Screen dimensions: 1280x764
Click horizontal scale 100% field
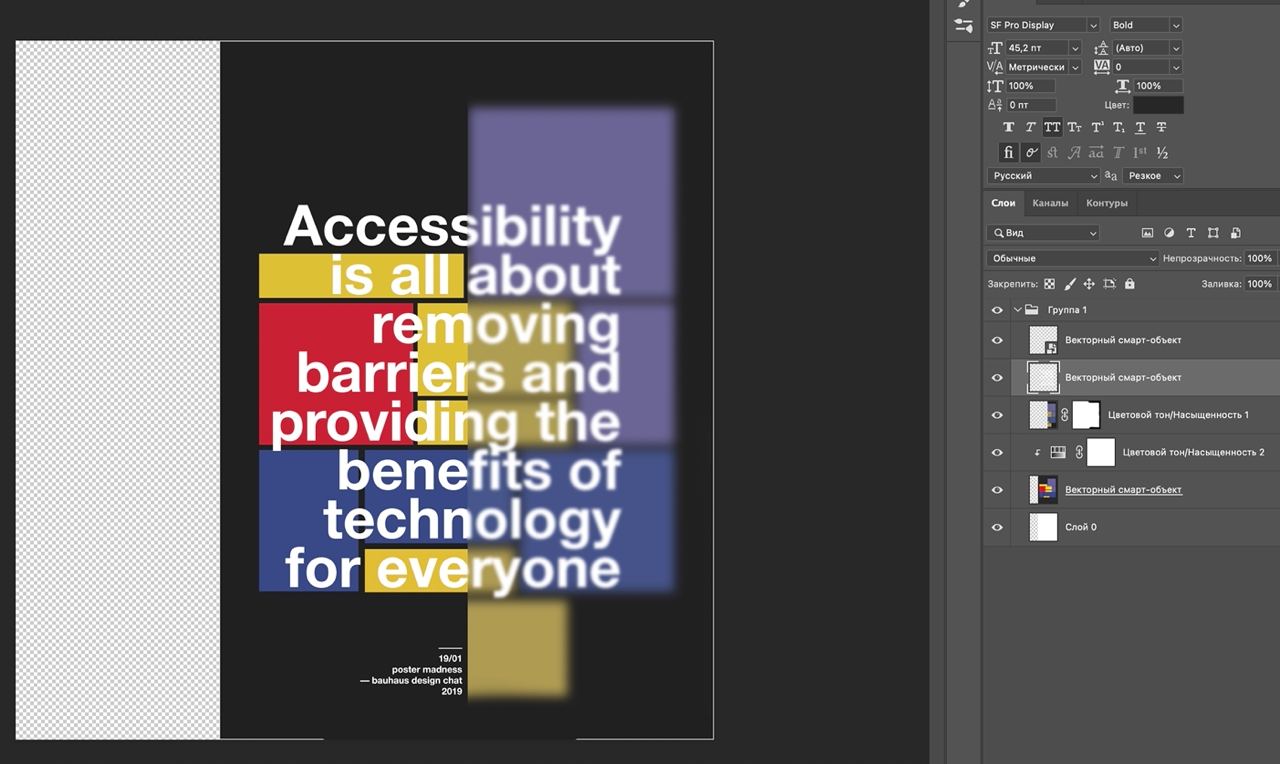pos(1158,86)
